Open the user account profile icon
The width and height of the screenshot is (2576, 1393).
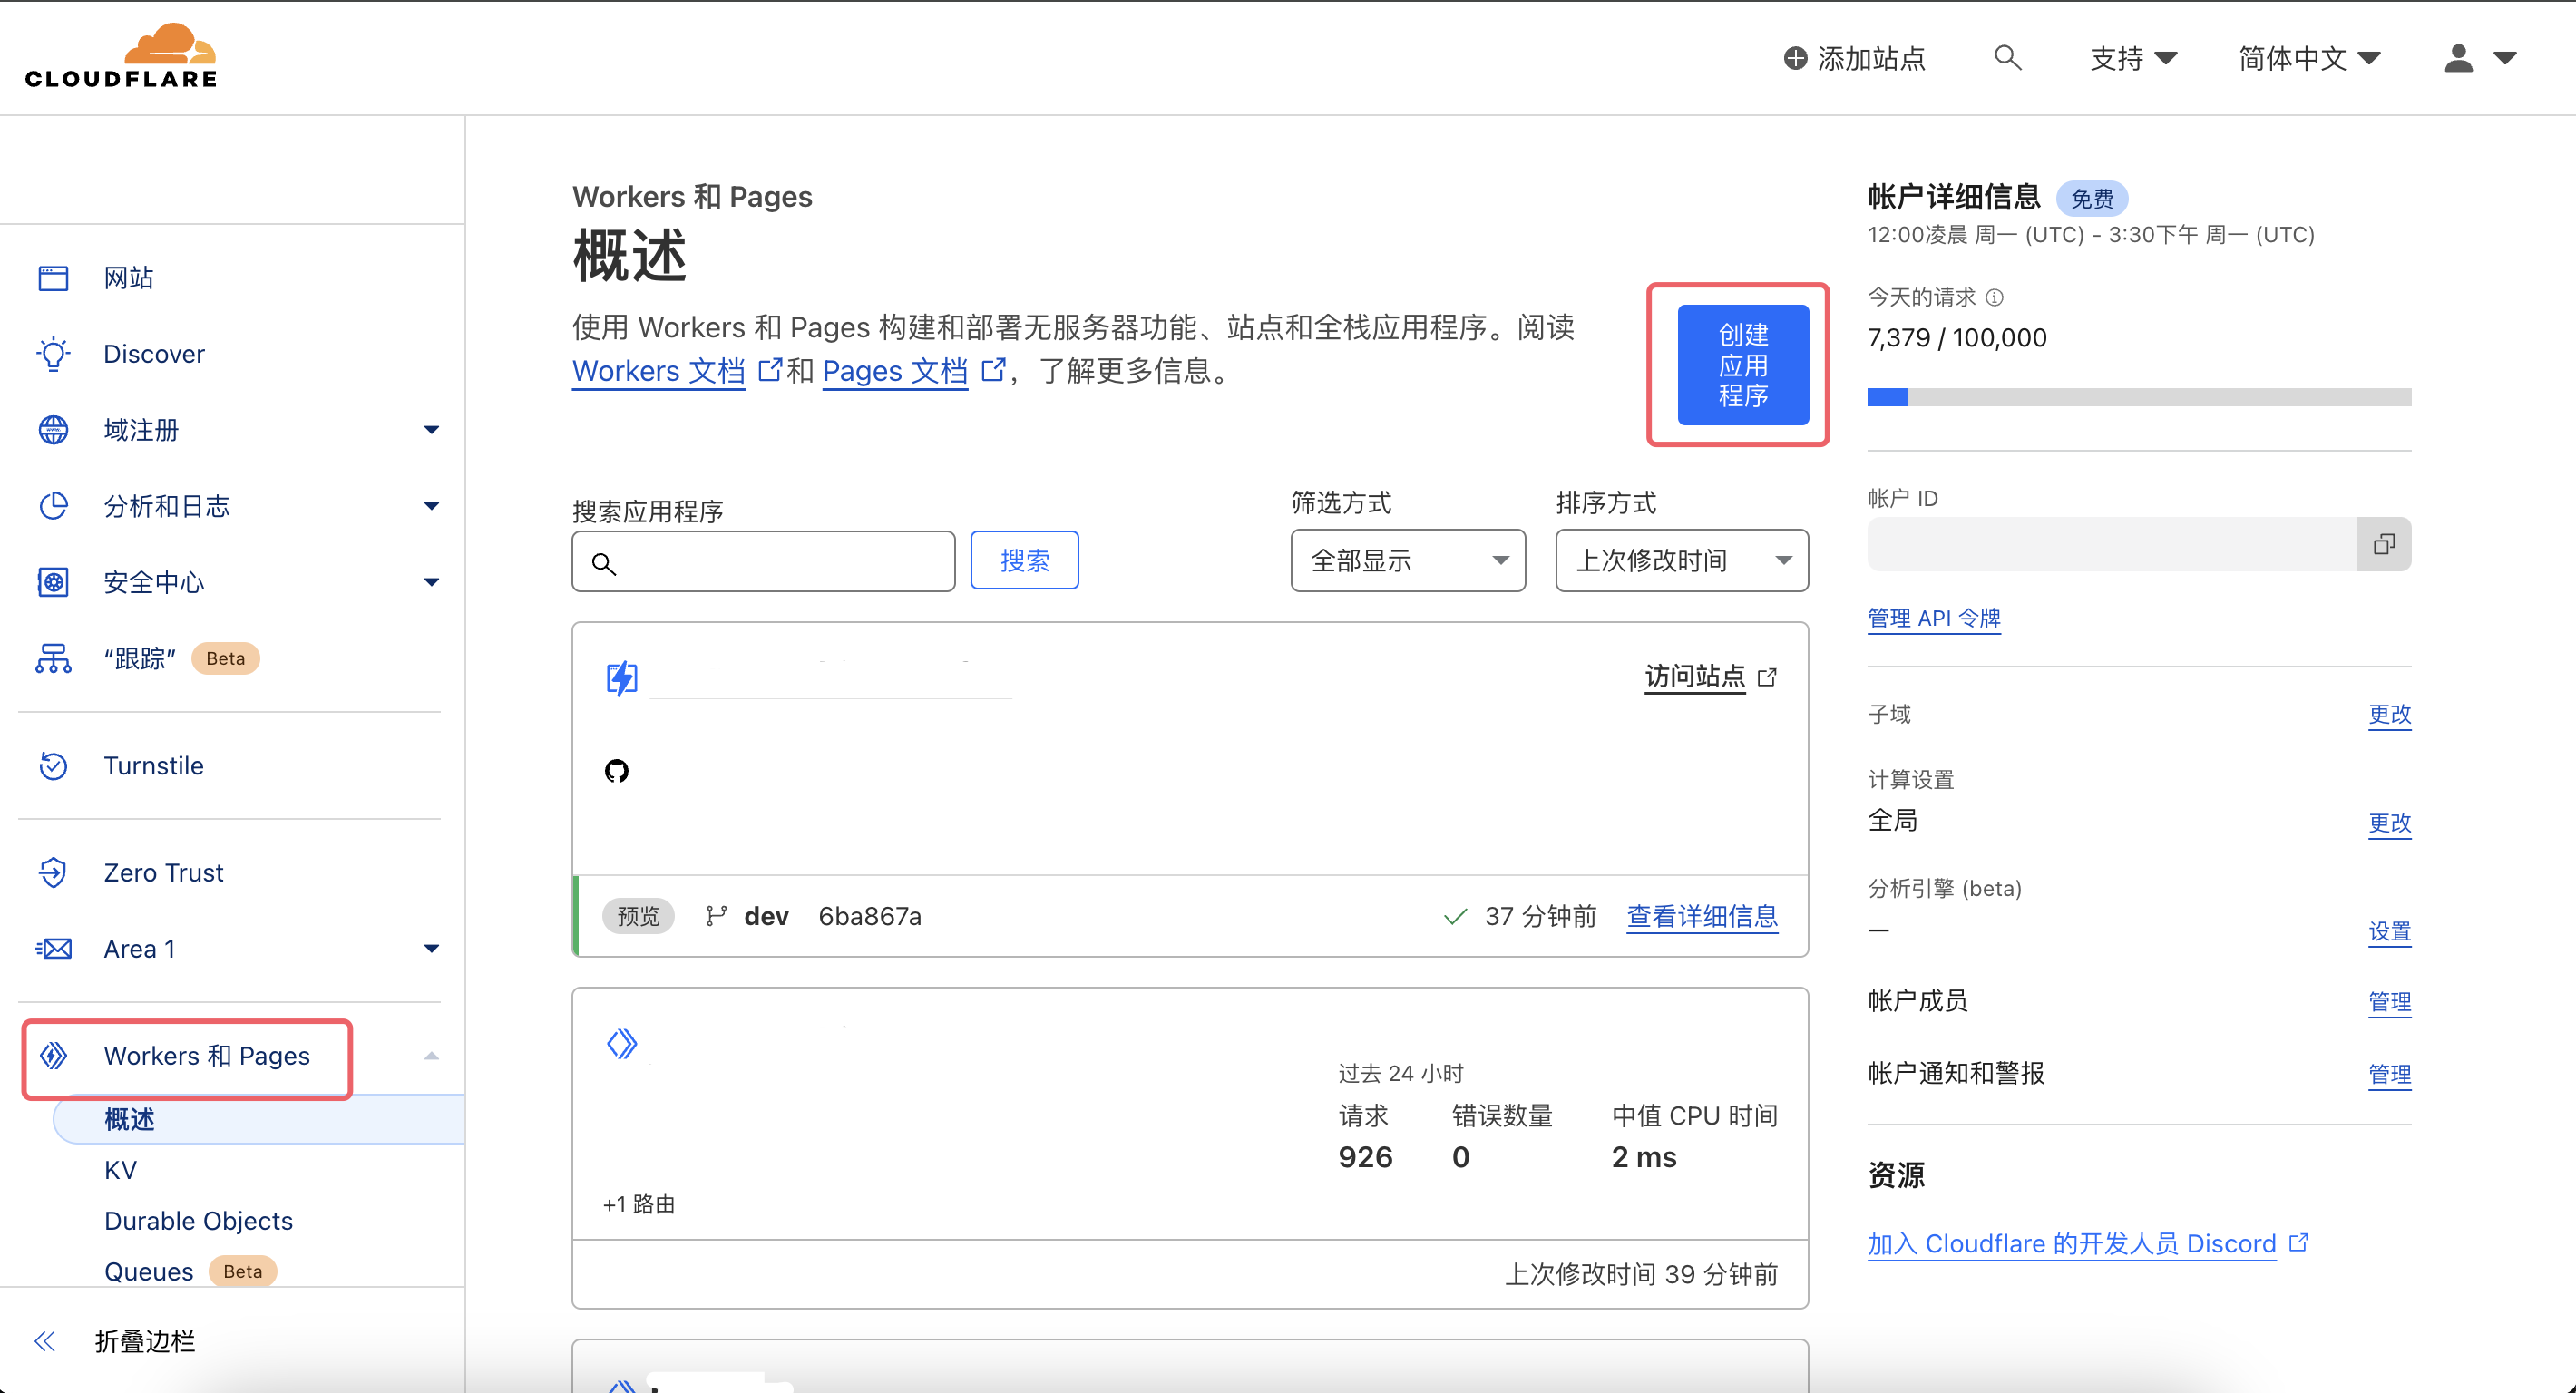coord(2459,58)
